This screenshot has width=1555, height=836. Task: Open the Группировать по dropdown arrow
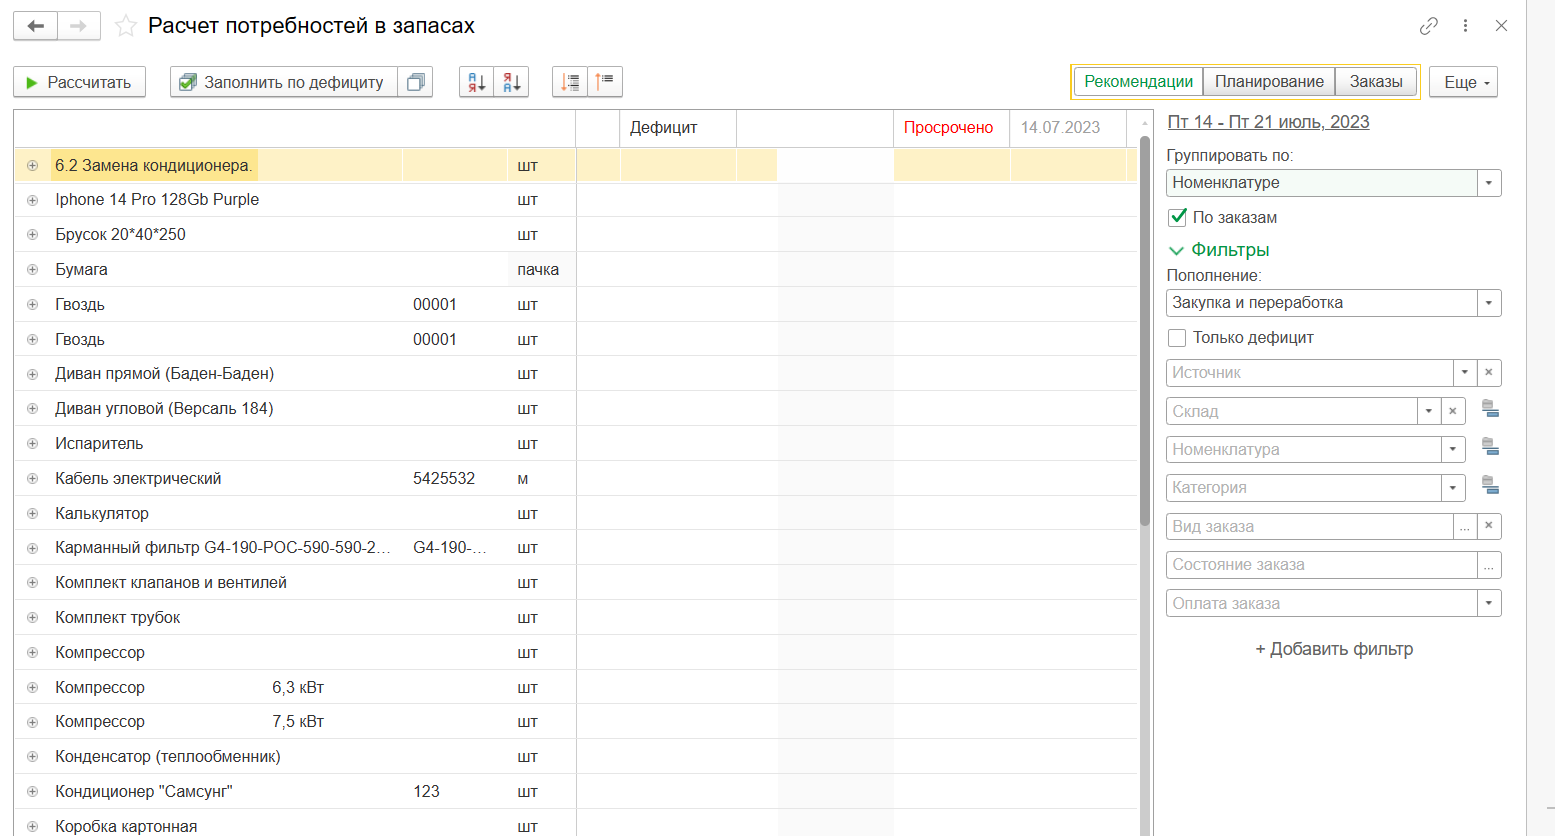[1489, 183]
